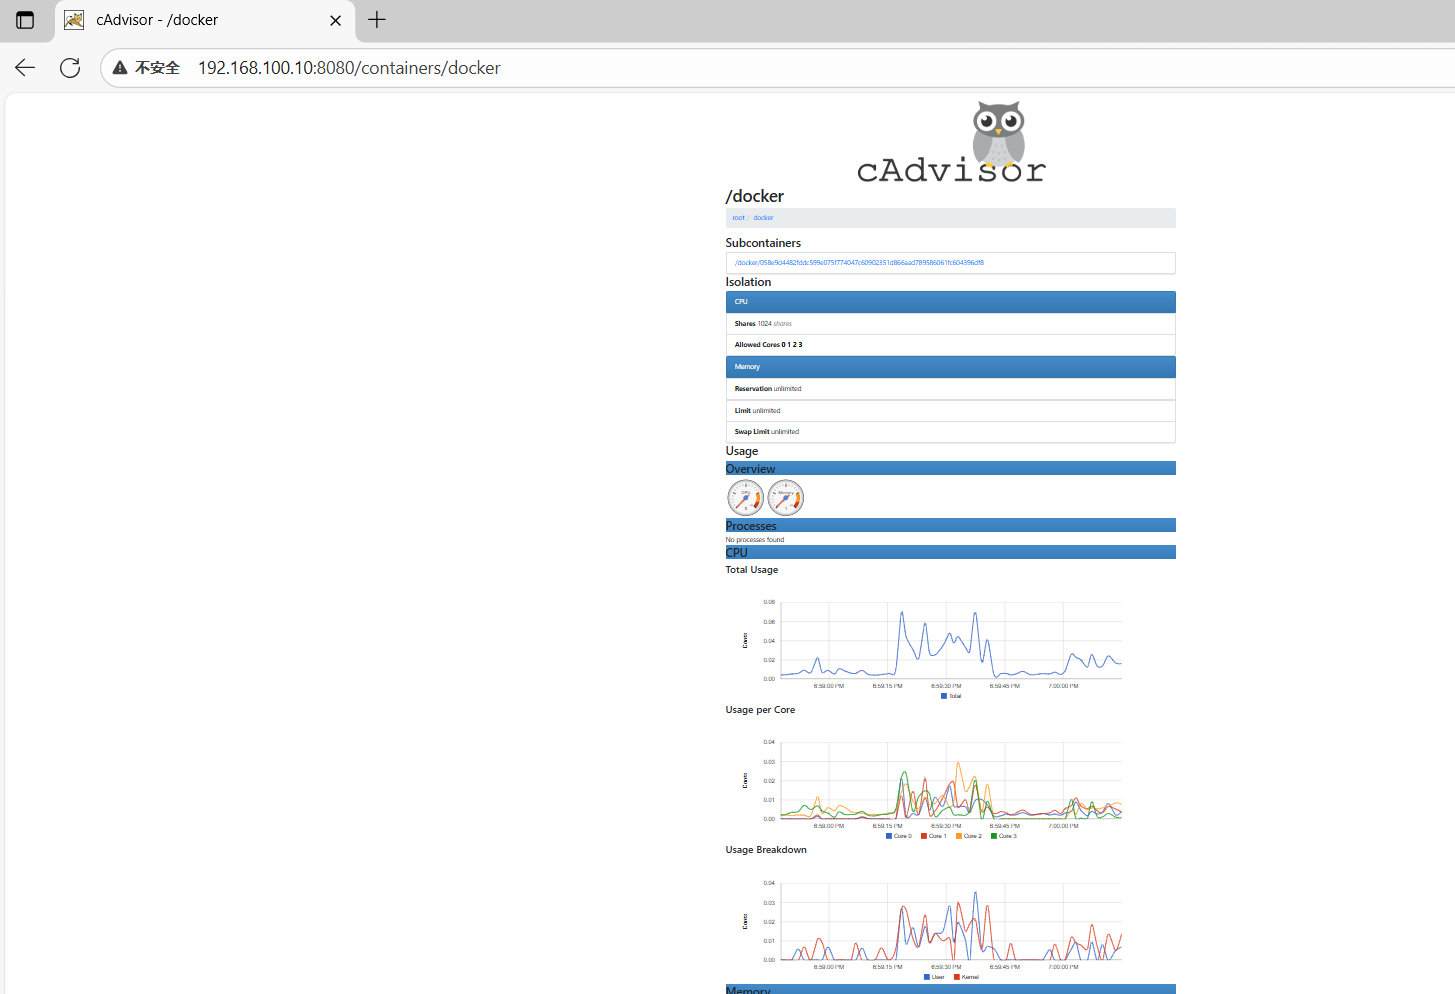This screenshot has width=1455, height=994.
Task: Click the 'Total Usage' chart title
Action: coord(752,570)
